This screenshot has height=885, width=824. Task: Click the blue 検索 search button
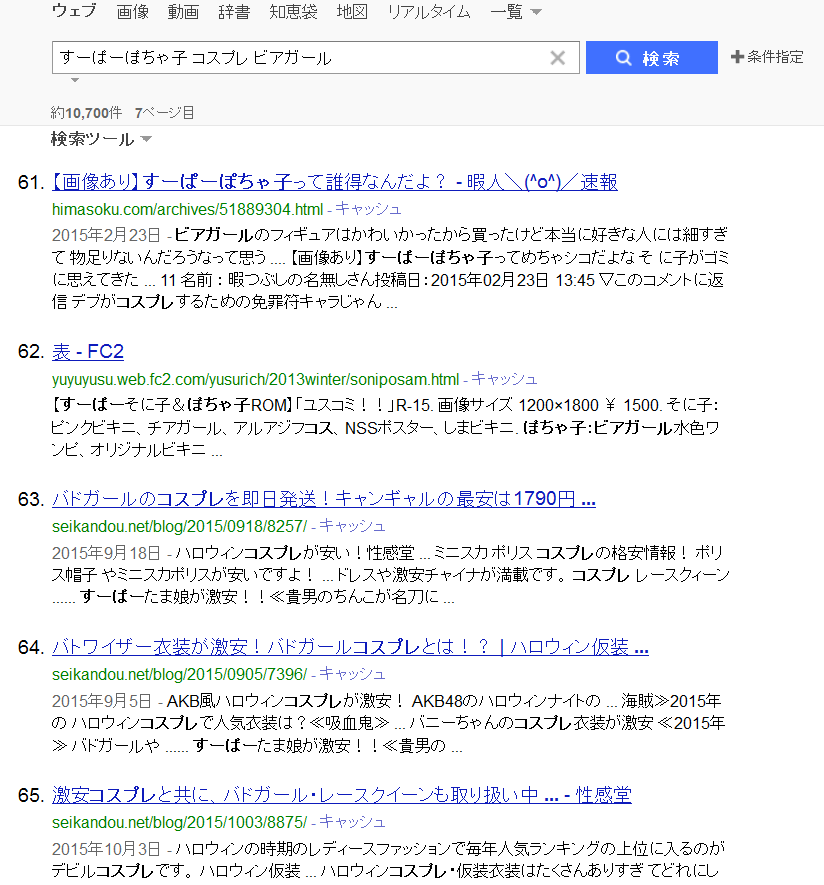651,58
